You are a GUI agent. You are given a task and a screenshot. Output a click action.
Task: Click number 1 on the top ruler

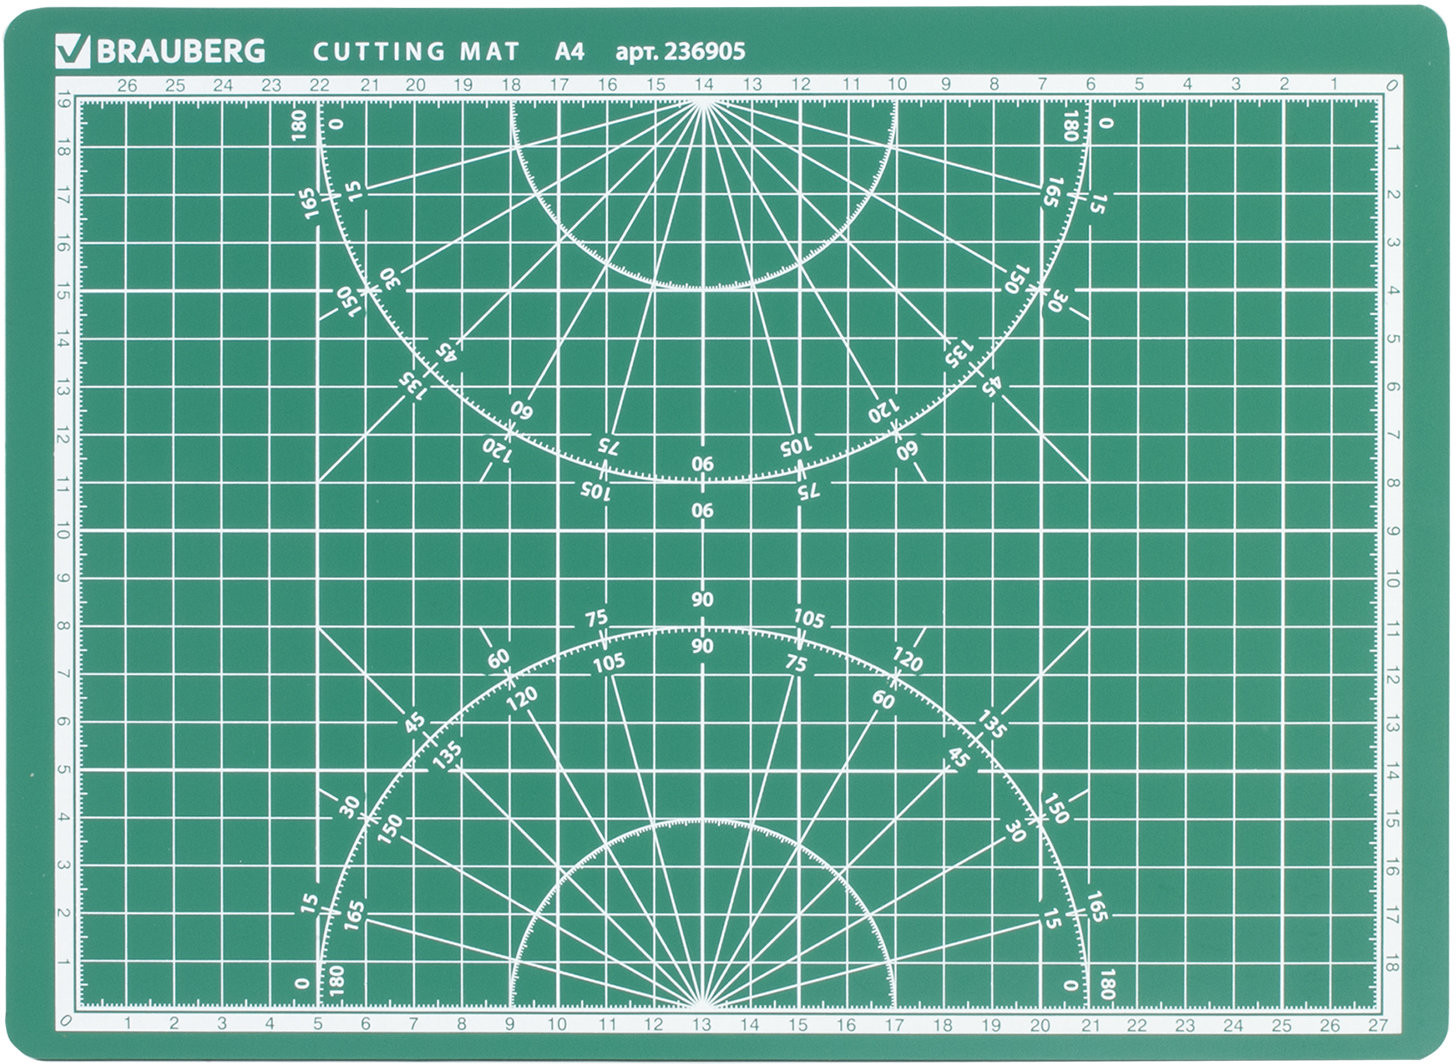pyautogui.click(x=1333, y=85)
